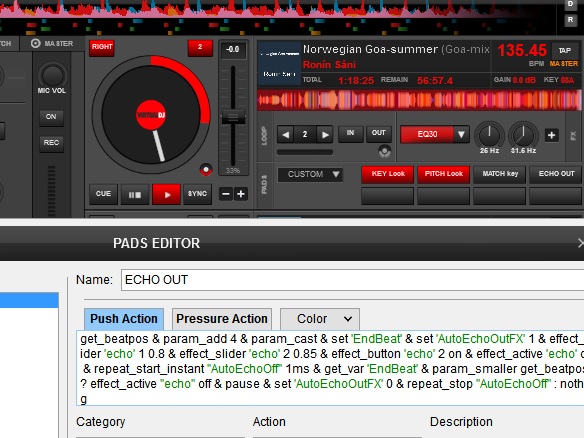Click the Name field containing ECHO OUT

point(352,280)
